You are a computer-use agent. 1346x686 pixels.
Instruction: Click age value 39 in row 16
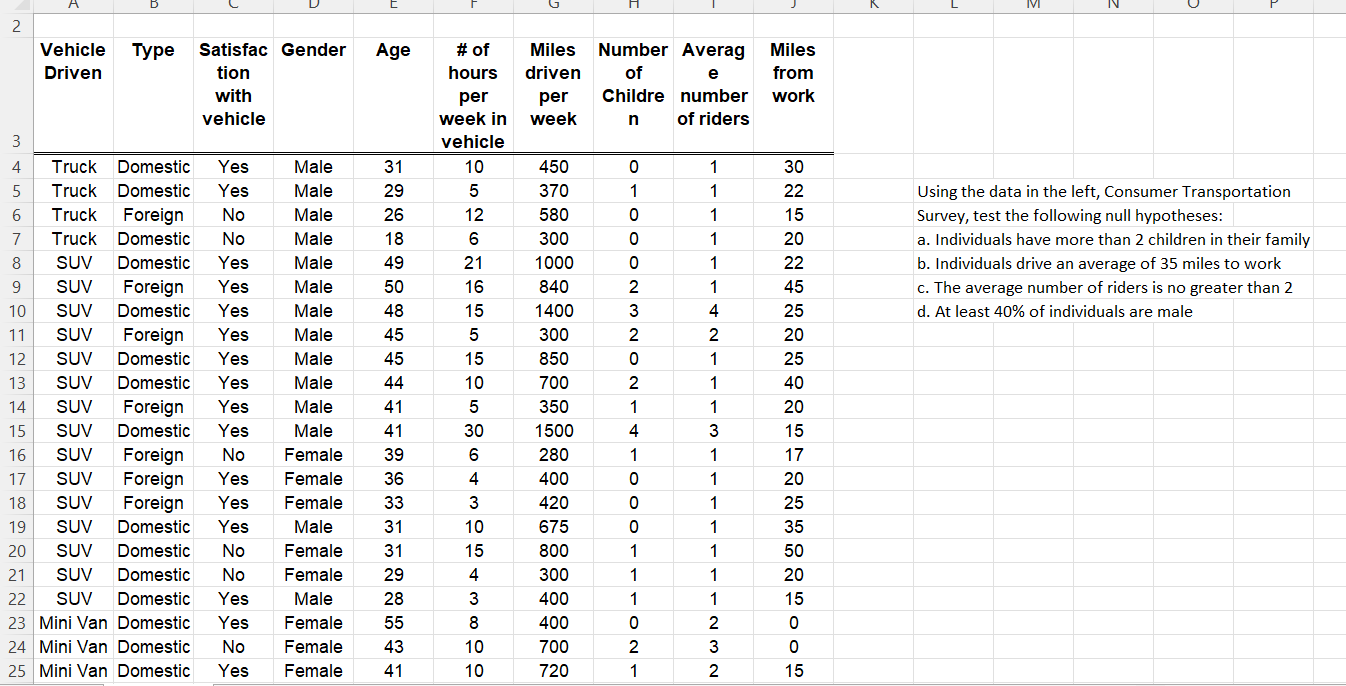pyautogui.click(x=393, y=455)
